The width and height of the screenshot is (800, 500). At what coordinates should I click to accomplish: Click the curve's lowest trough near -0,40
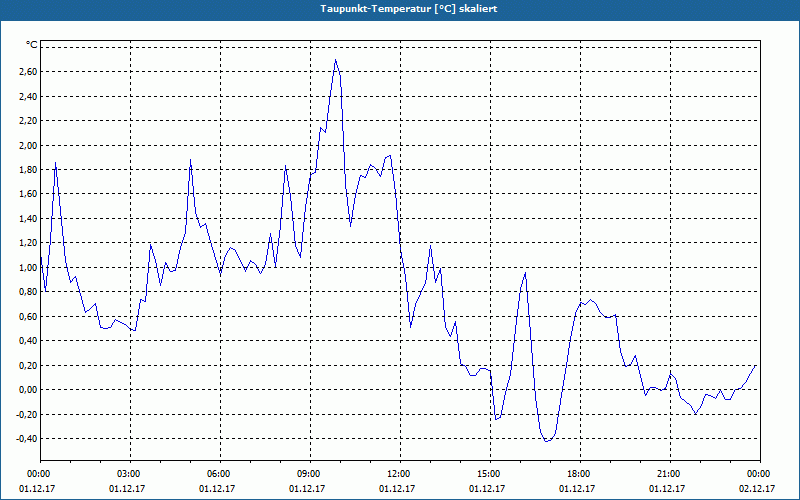point(547,441)
